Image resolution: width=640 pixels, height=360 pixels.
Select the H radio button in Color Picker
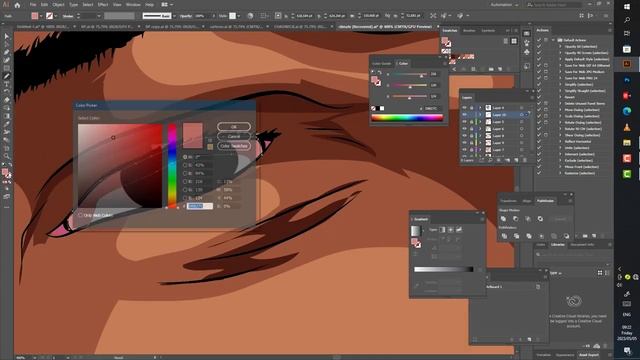tap(185, 157)
